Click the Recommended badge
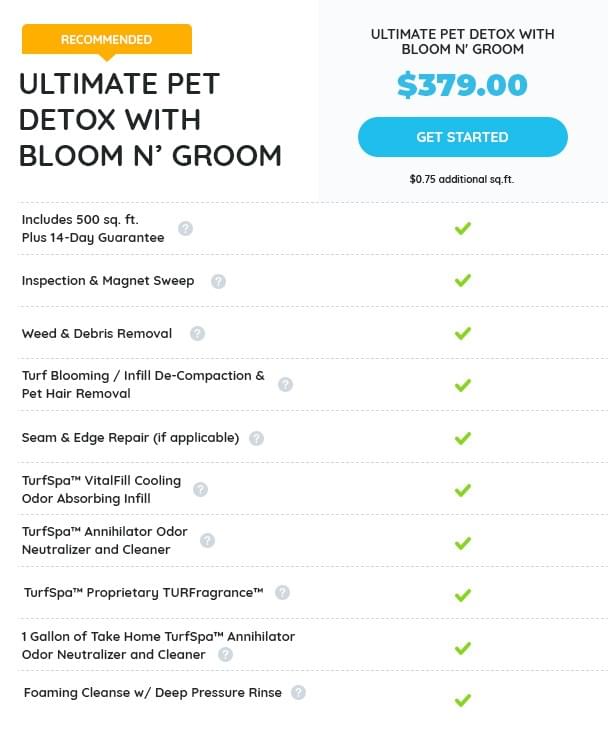This screenshot has width=608, height=738. 106,40
